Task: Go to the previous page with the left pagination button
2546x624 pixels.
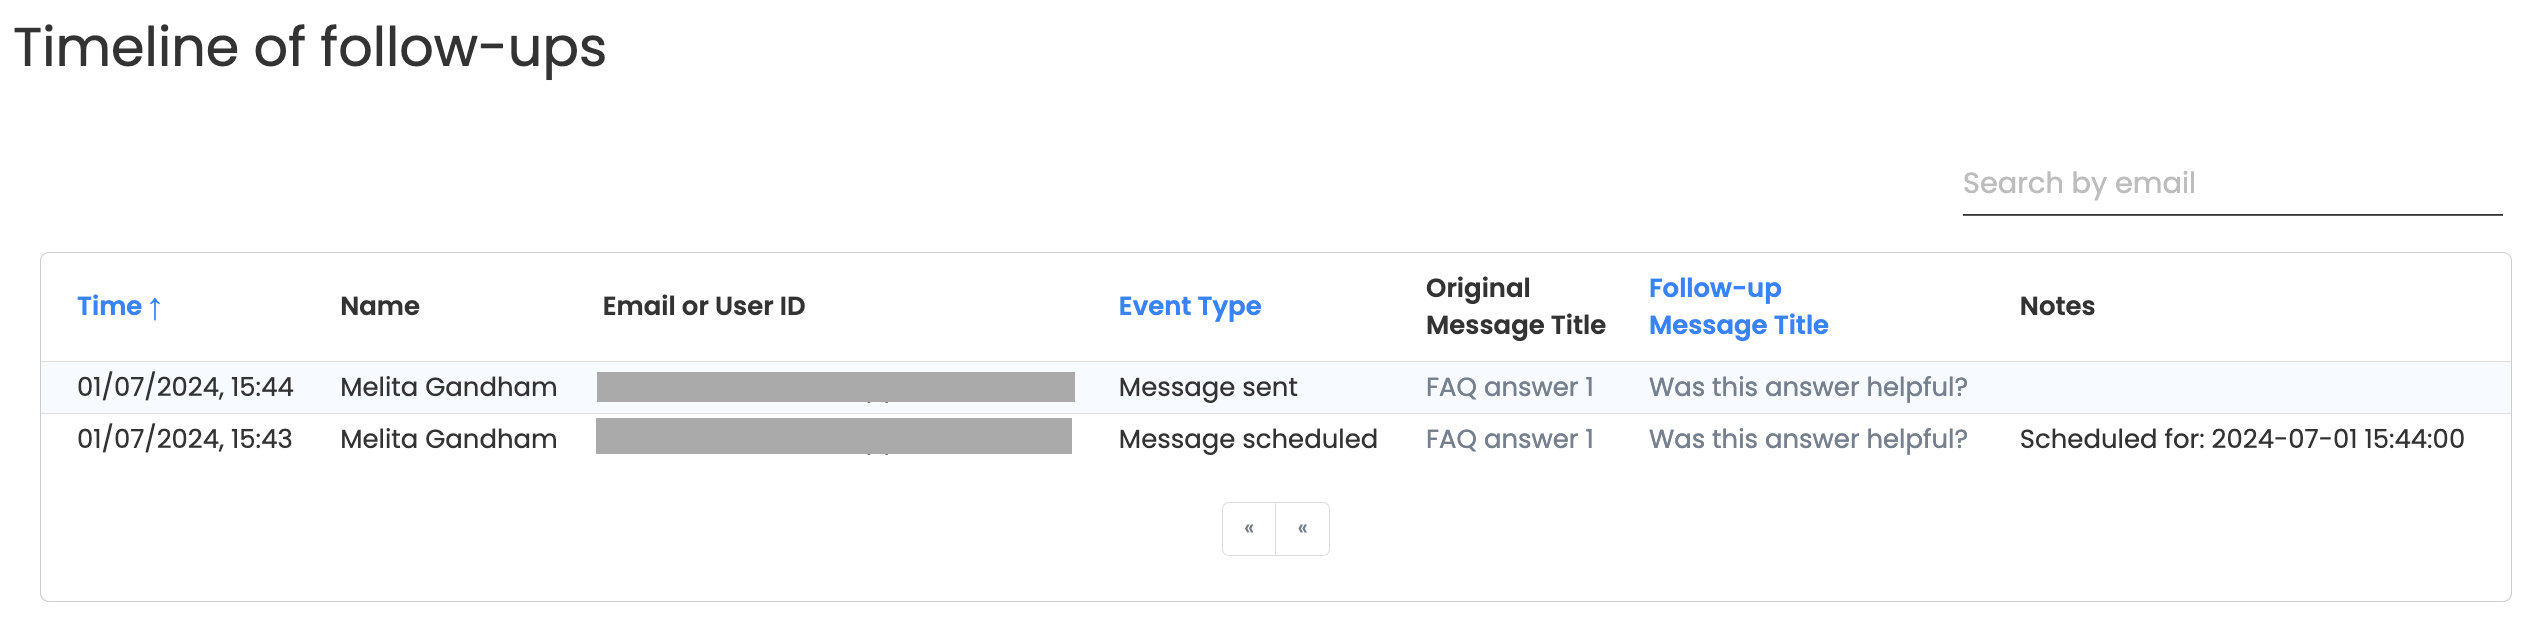Action: tap(1249, 528)
